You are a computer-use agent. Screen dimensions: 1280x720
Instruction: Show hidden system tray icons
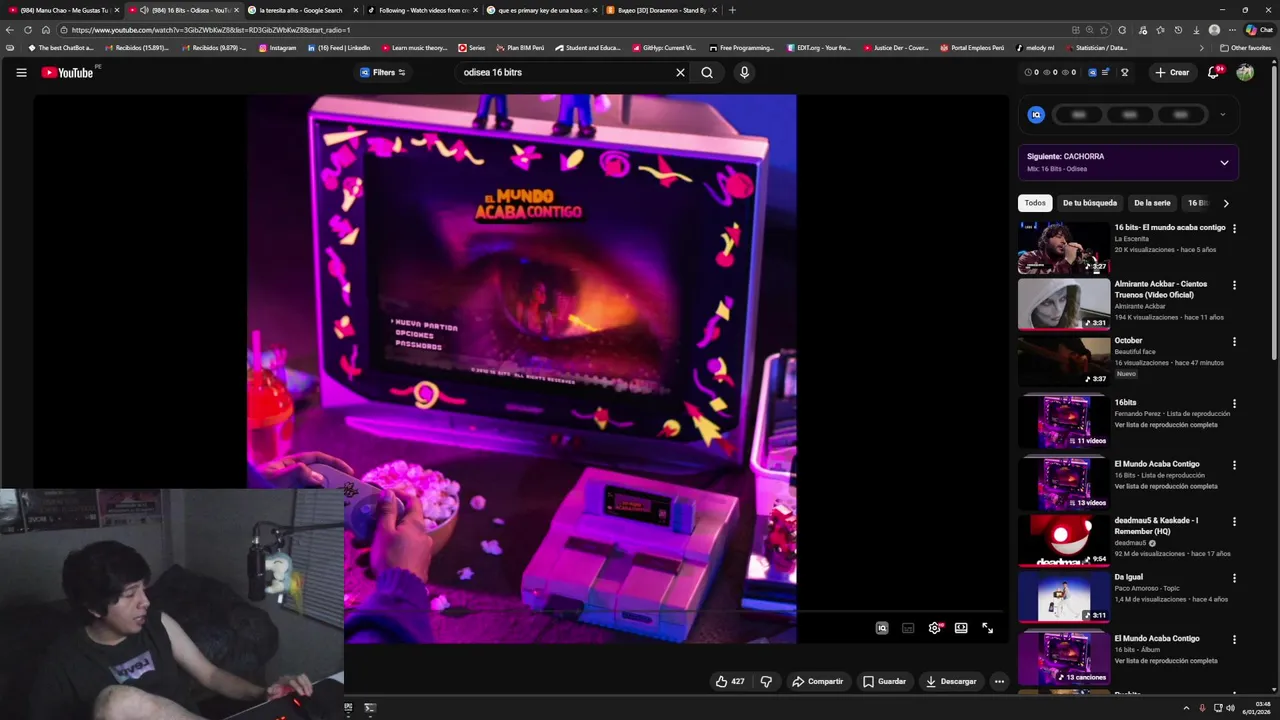[1186, 708]
